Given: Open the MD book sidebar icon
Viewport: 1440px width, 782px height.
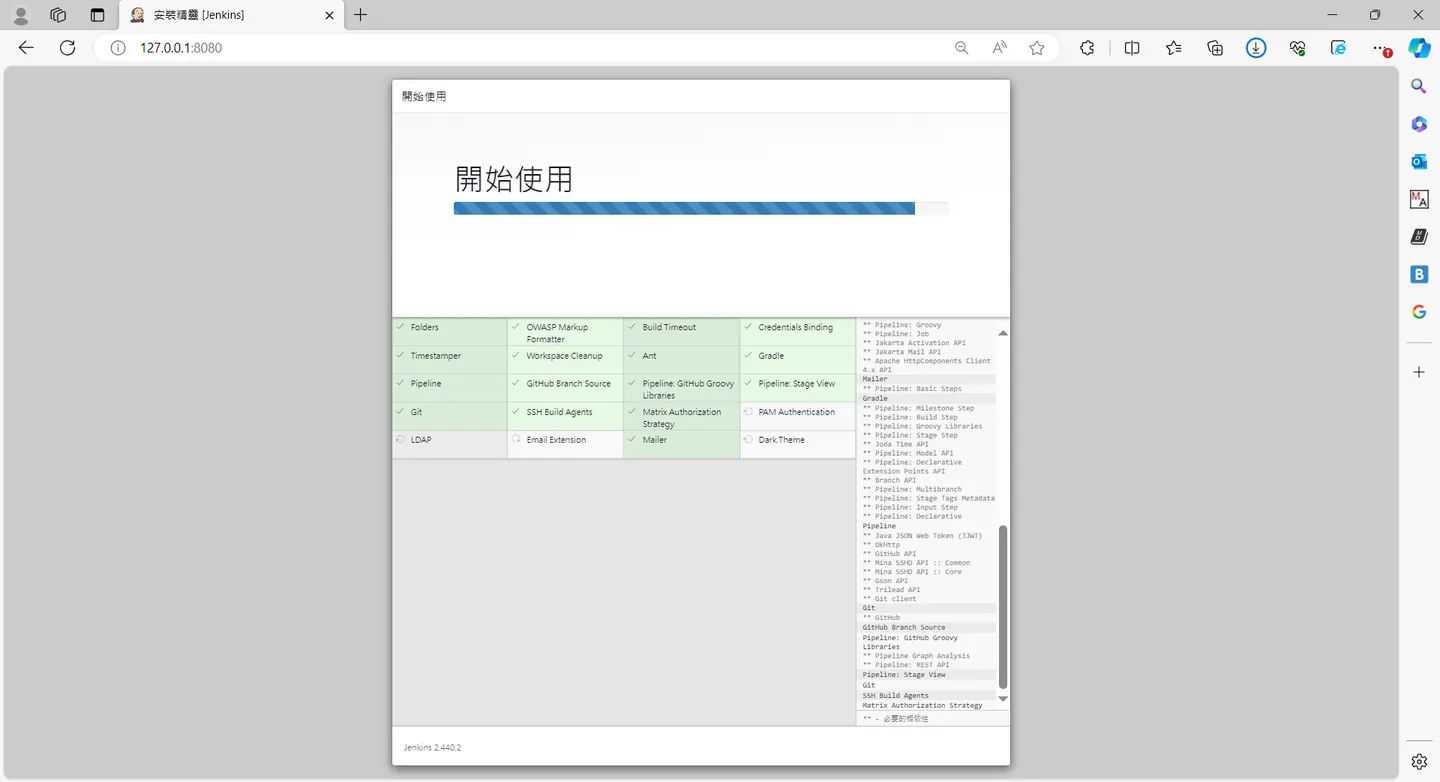Looking at the screenshot, I should (1419, 237).
